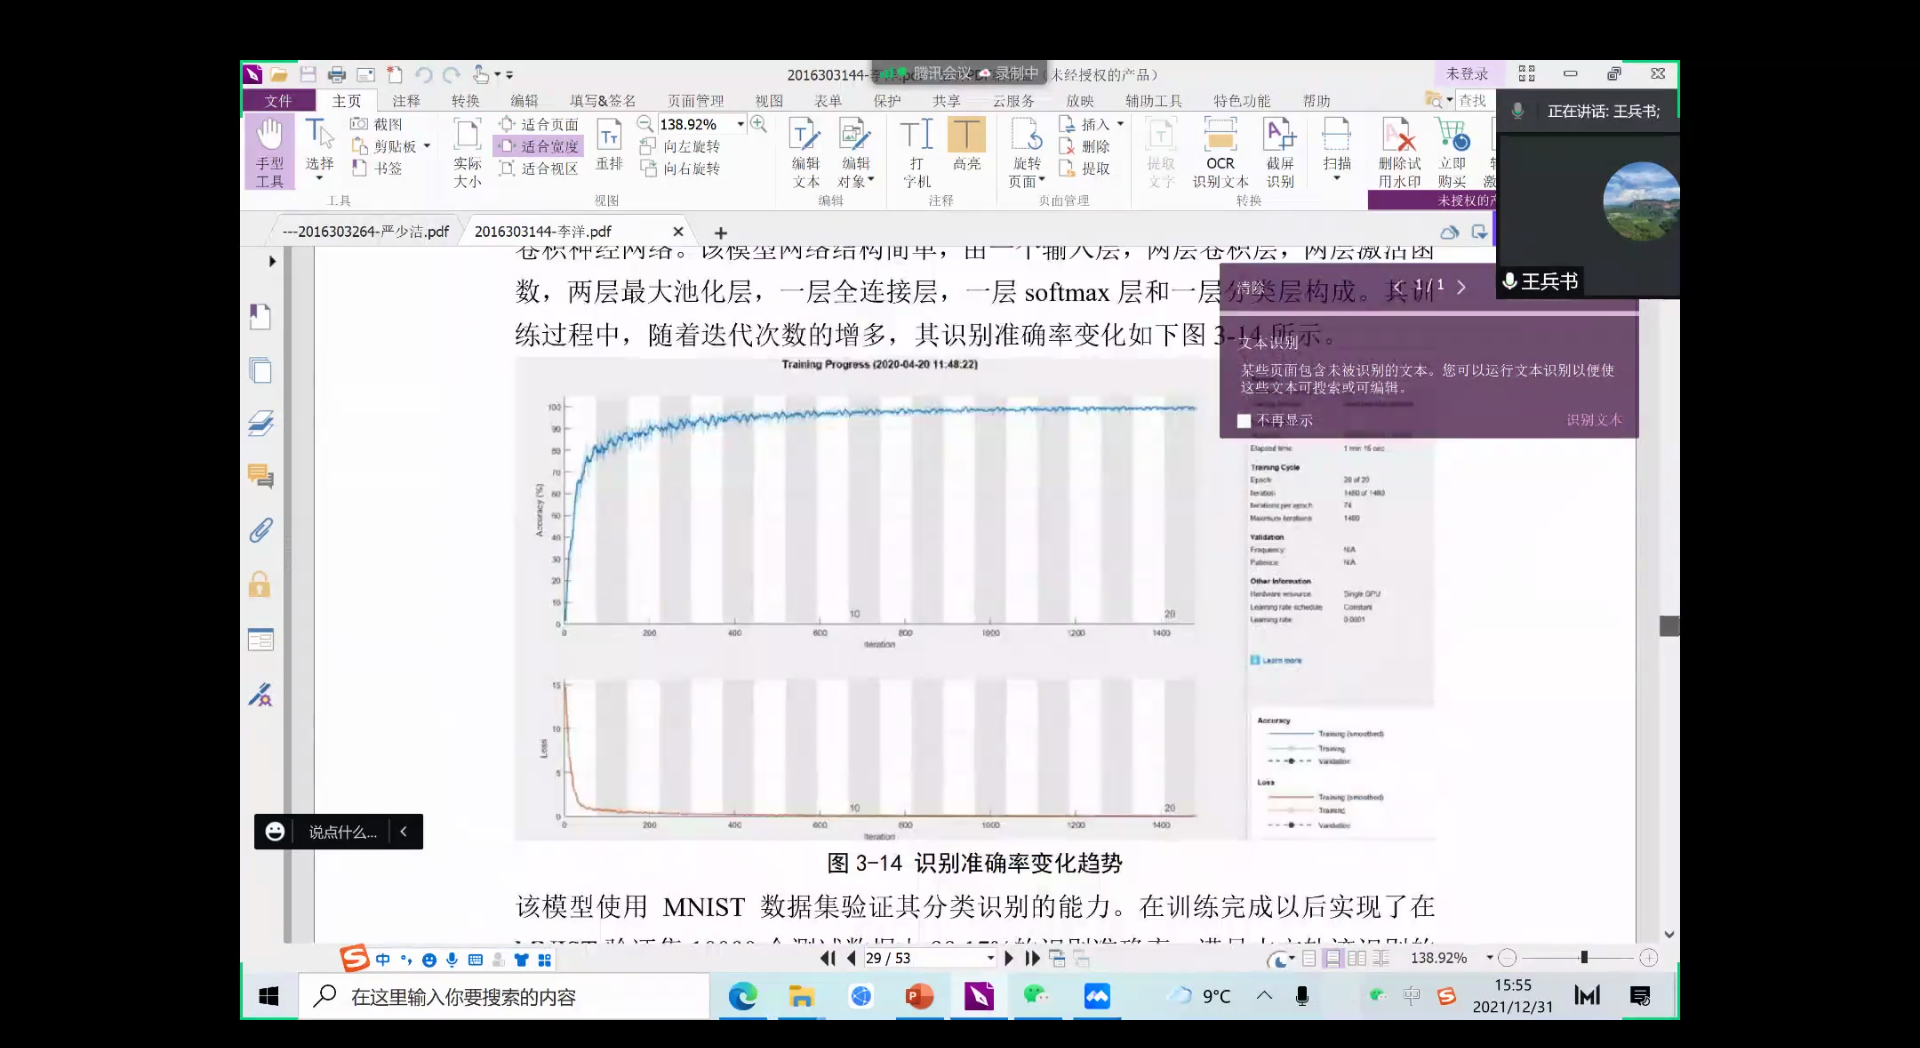Click the OCR 识别文本 icon
Image resolution: width=1920 pixels, height=1048 pixels.
coord(1220,150)
